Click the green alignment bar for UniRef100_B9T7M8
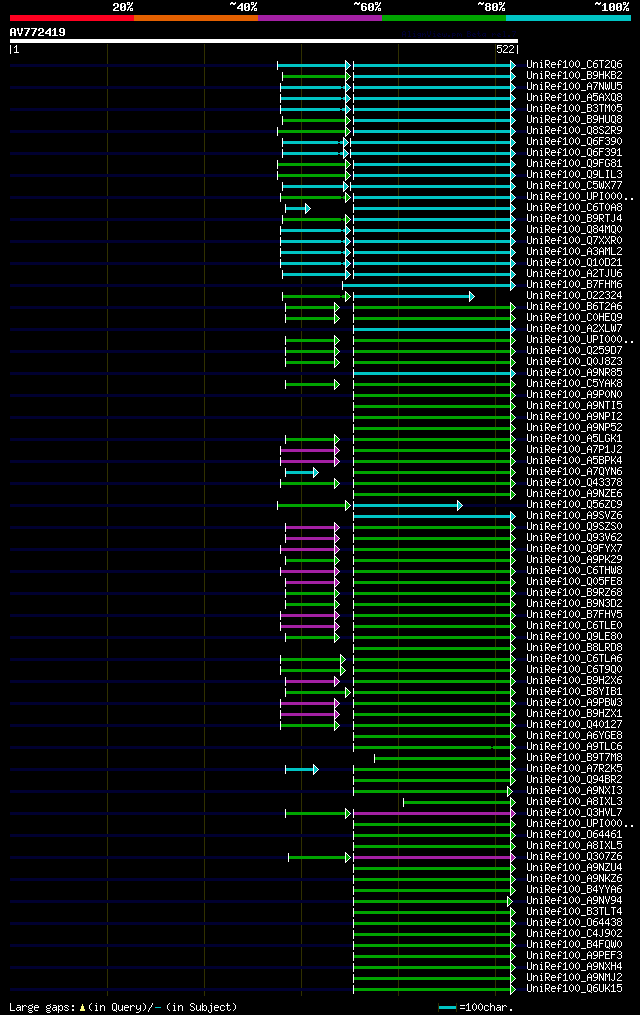 click(x=445, y=759)
